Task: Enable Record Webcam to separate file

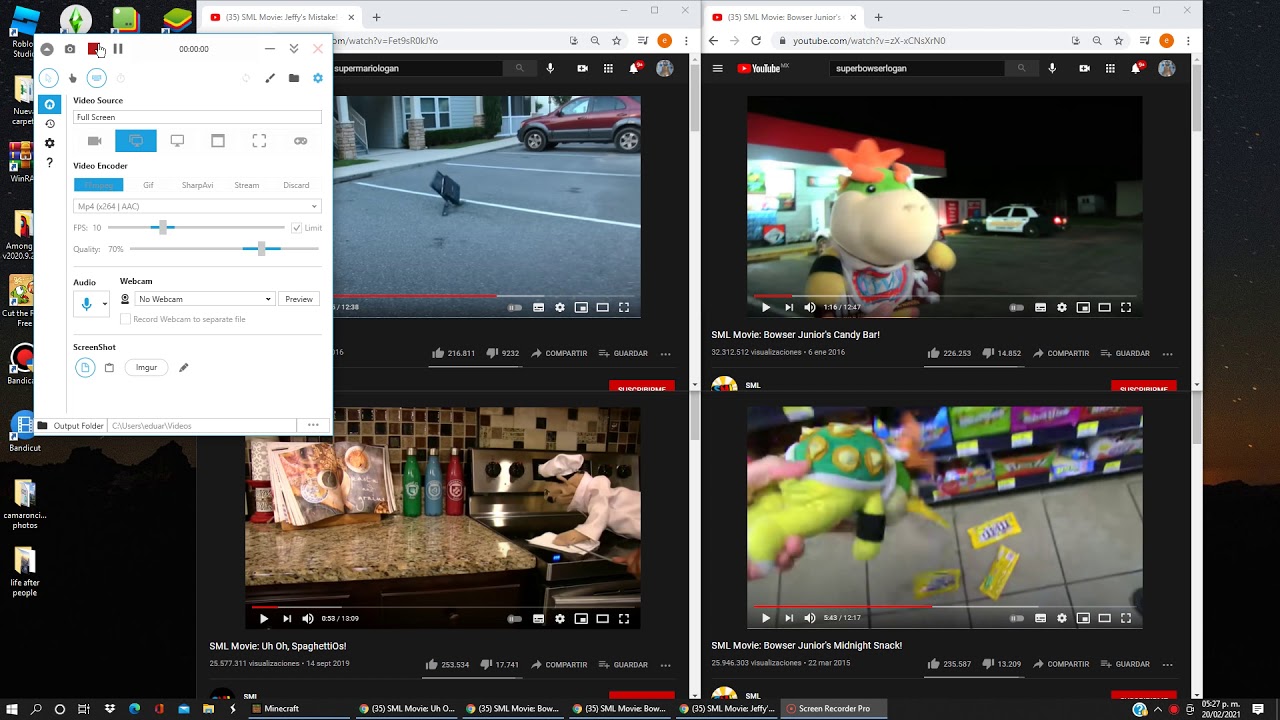Action: coord(125,319)
